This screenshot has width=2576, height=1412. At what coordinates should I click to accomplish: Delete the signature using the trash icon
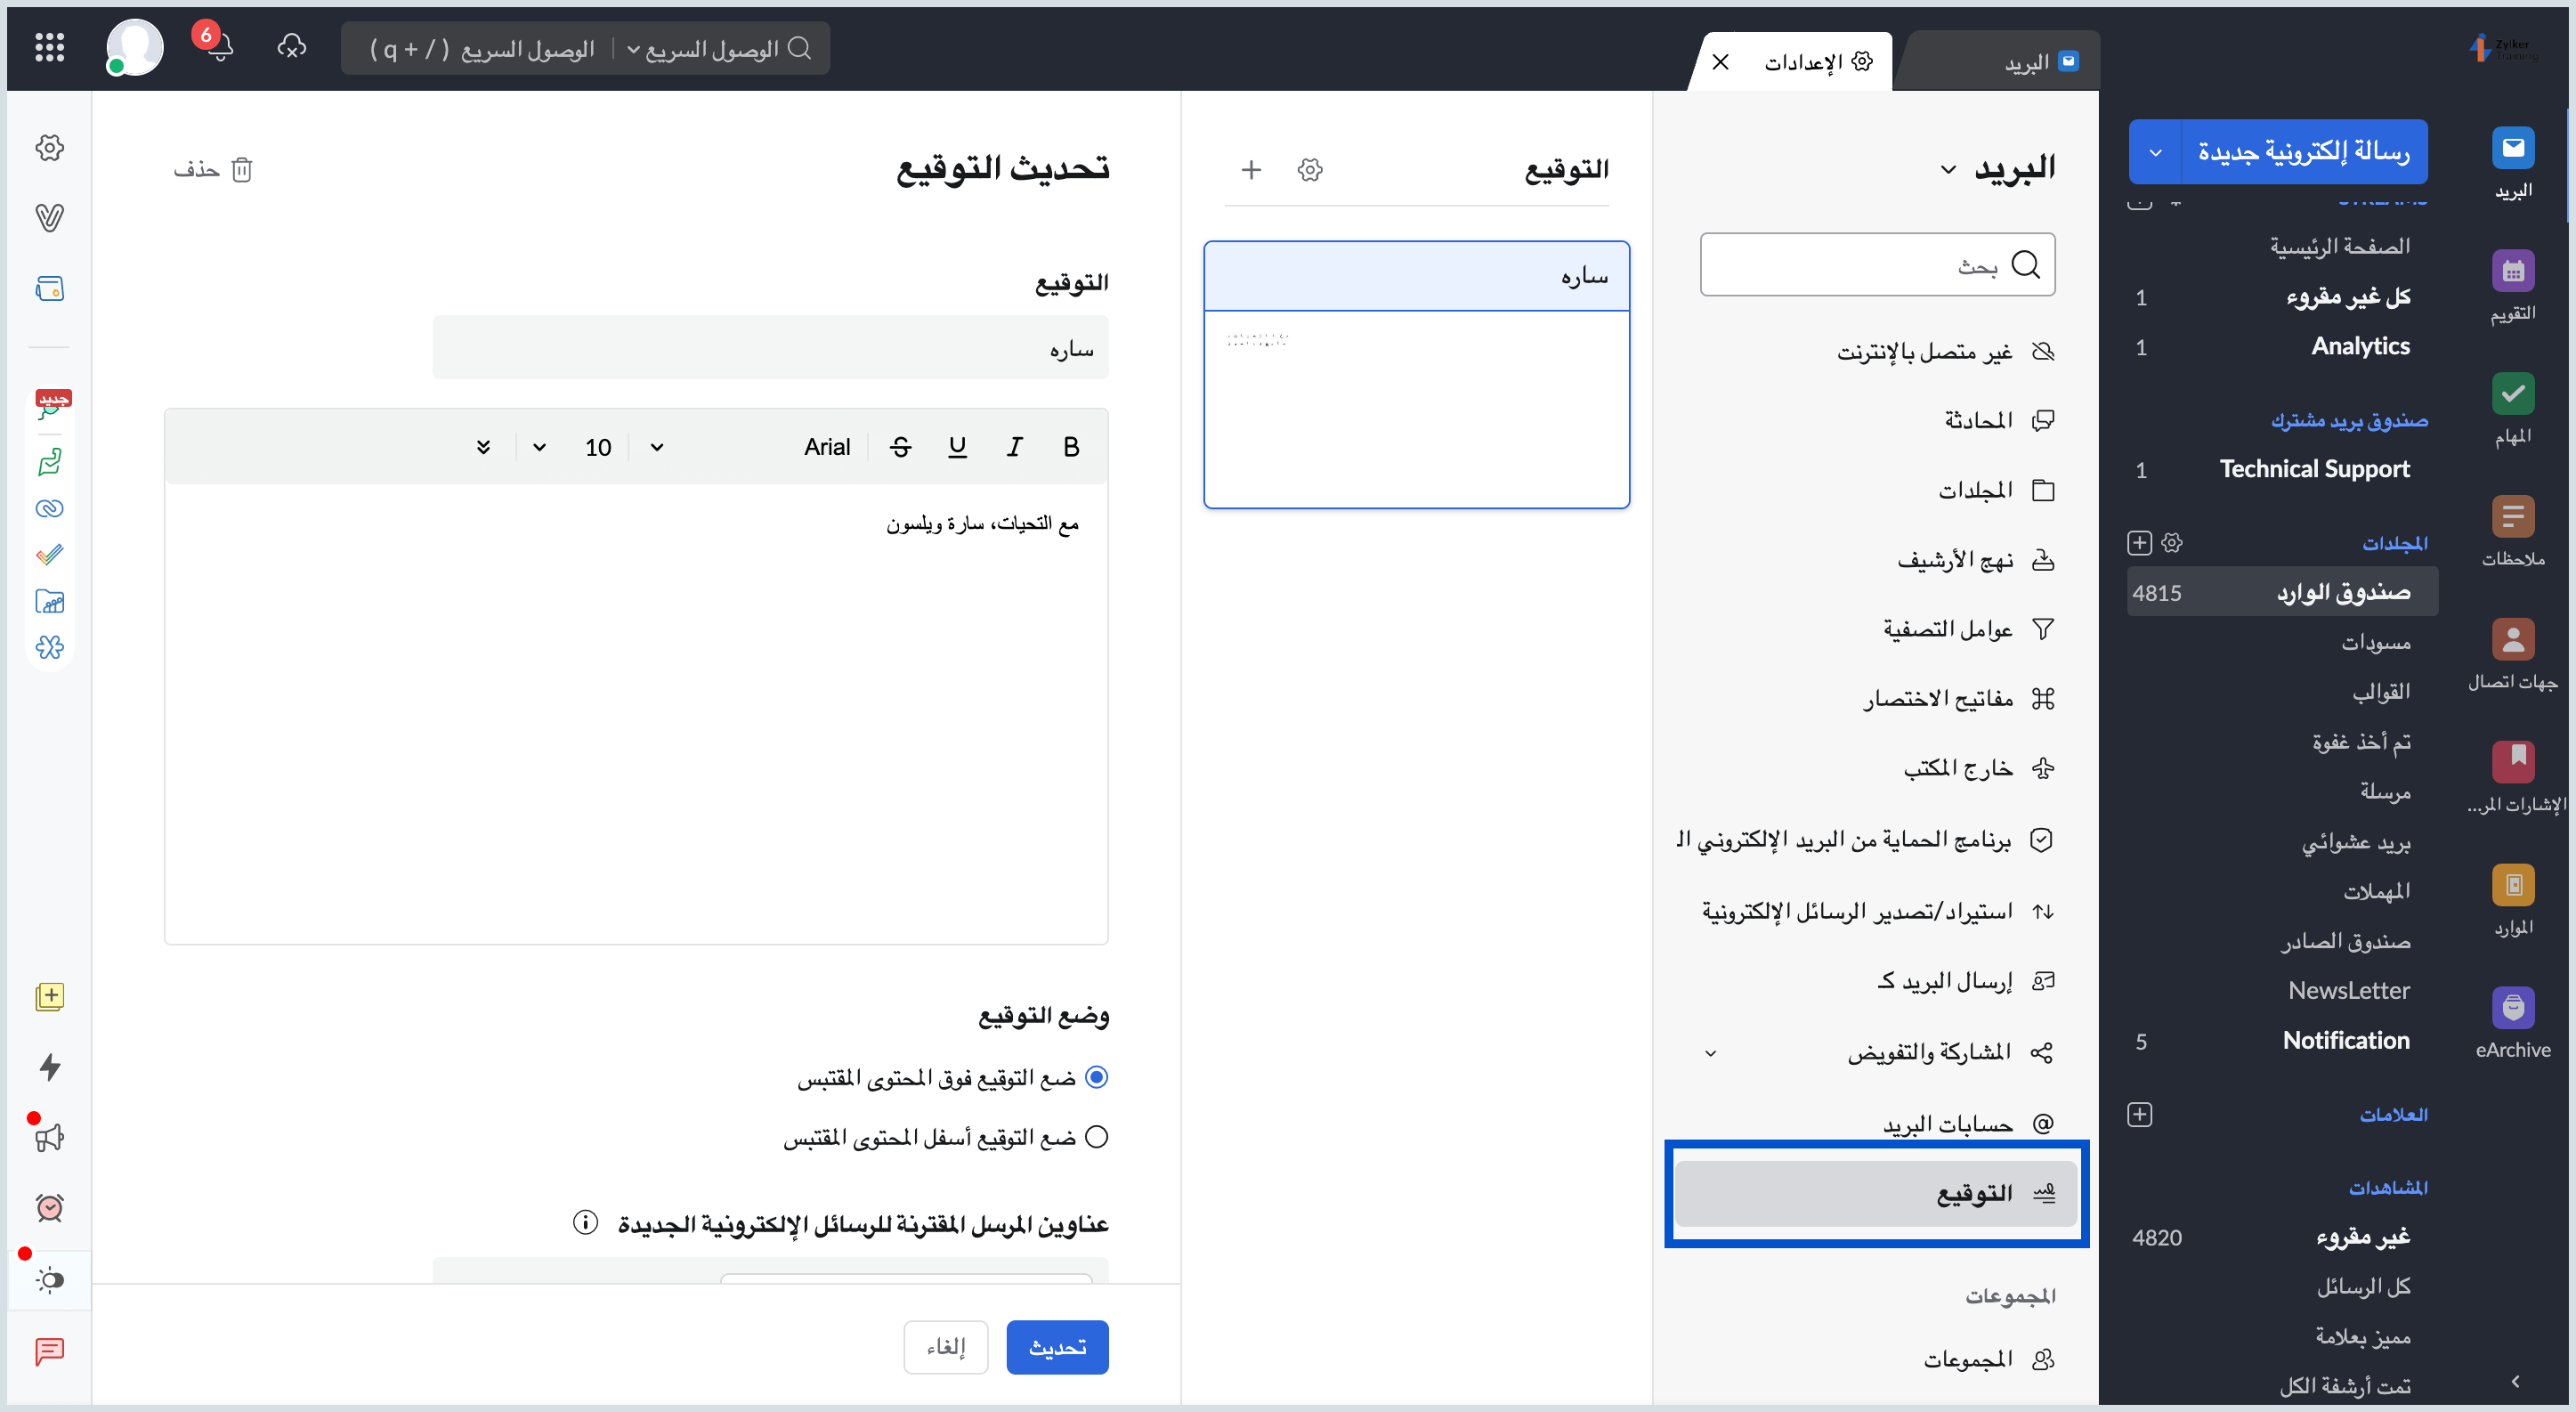click(242, 169)
